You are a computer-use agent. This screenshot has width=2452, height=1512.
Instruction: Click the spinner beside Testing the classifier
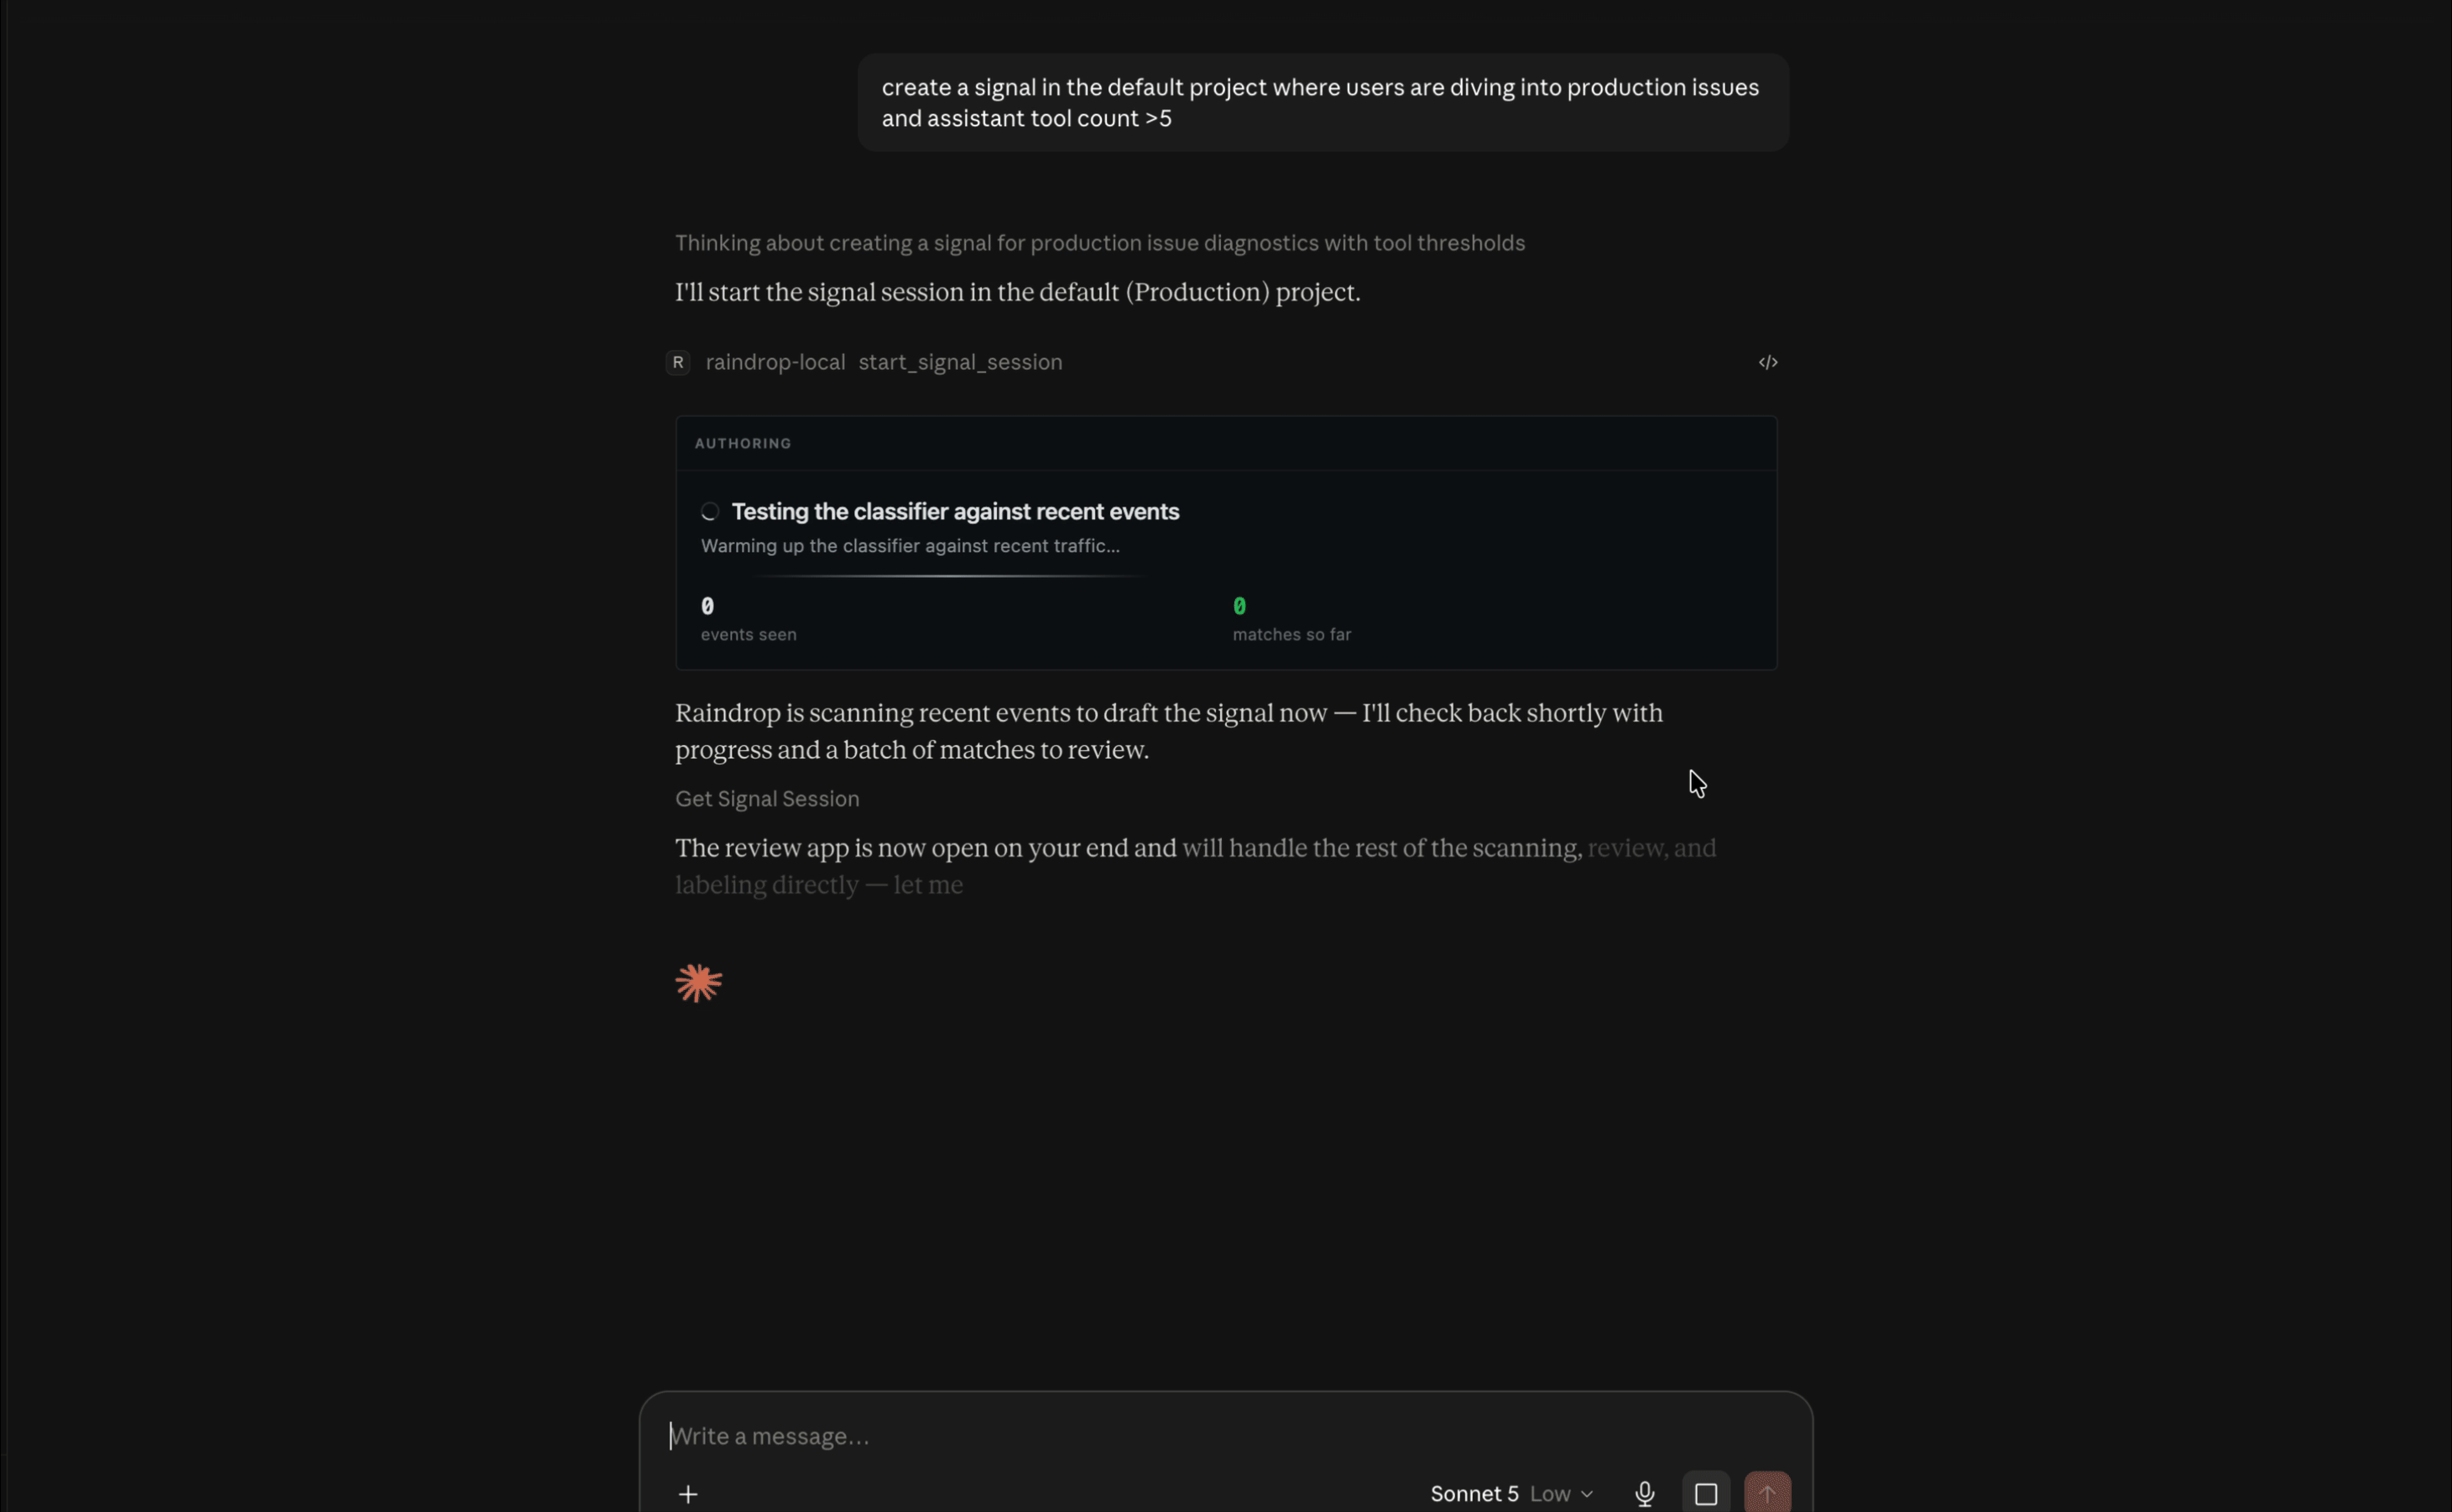(x=710, y=512)
